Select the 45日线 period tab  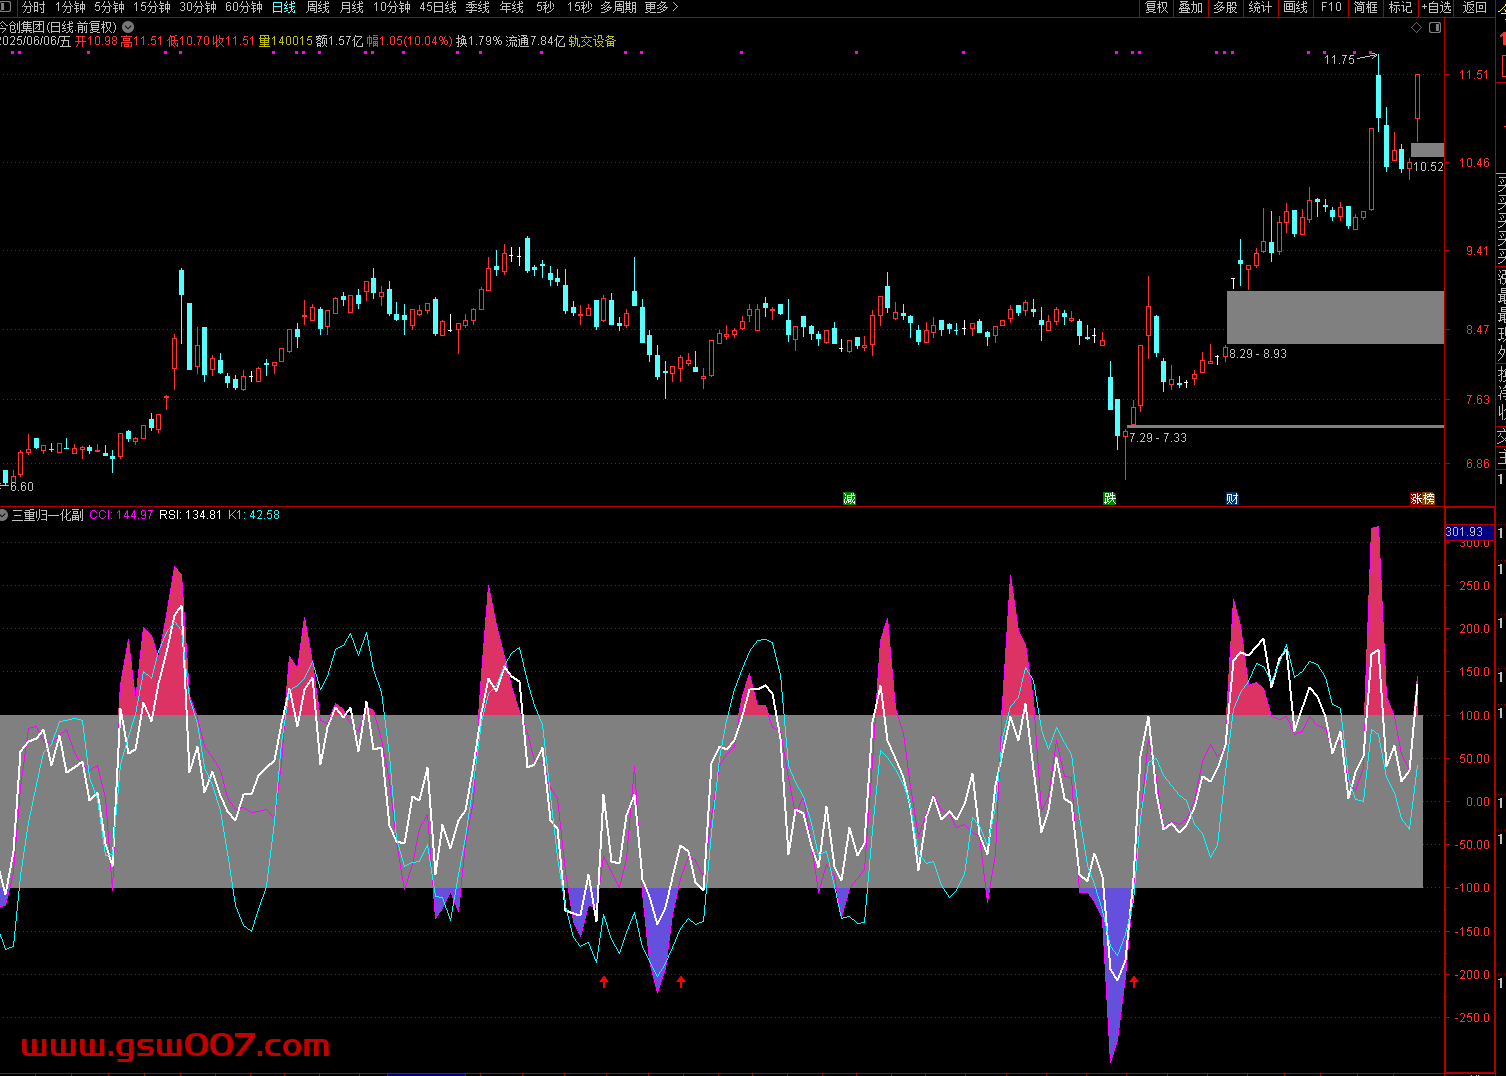(x=438, y=7)
